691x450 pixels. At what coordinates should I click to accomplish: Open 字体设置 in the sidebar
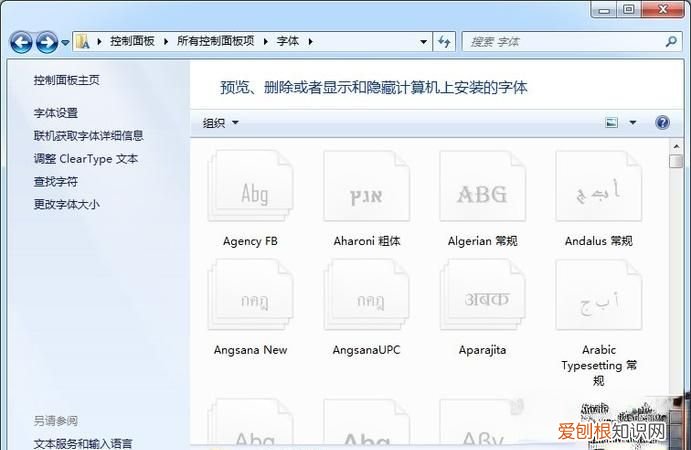click(x=56, y=113)
